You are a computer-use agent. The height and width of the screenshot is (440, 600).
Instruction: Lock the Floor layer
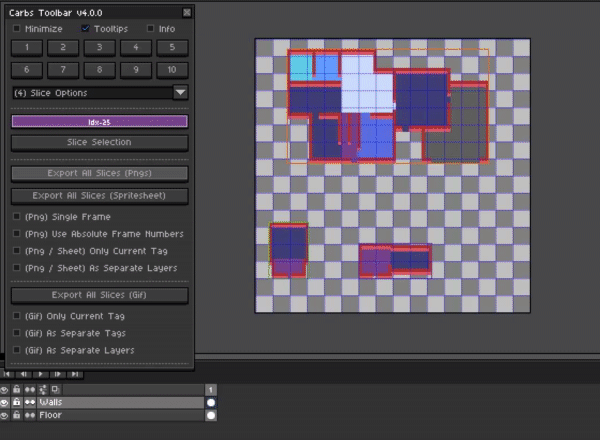tap(16, 415)
